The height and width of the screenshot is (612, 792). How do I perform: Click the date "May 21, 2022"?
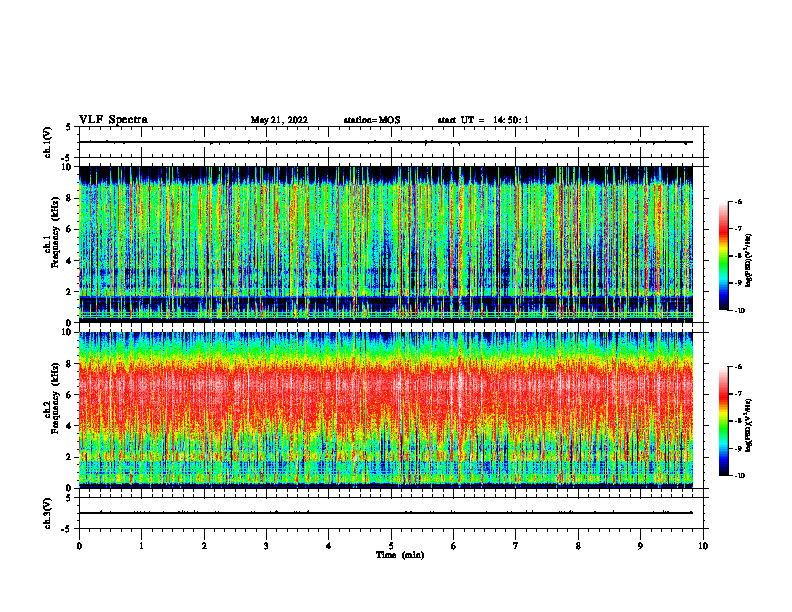pyautogui.click(x=279, y=120)
